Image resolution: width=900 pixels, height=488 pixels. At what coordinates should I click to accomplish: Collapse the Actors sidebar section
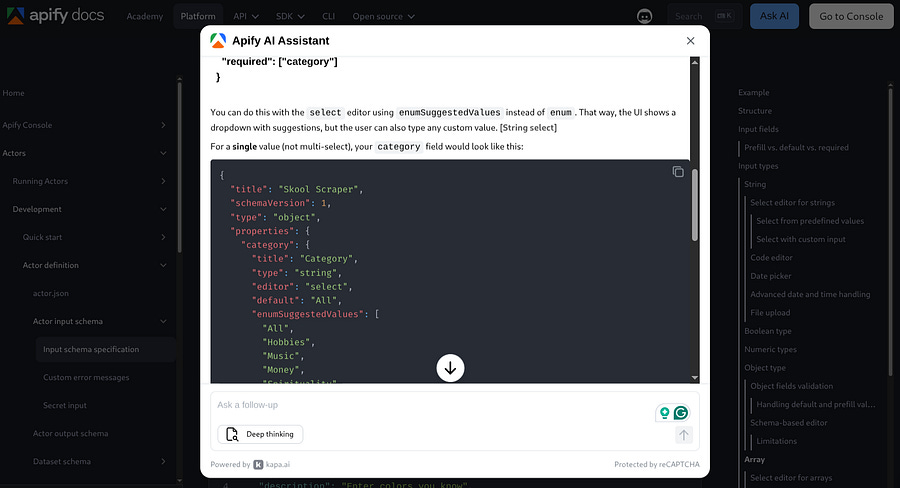pos(164,153)
